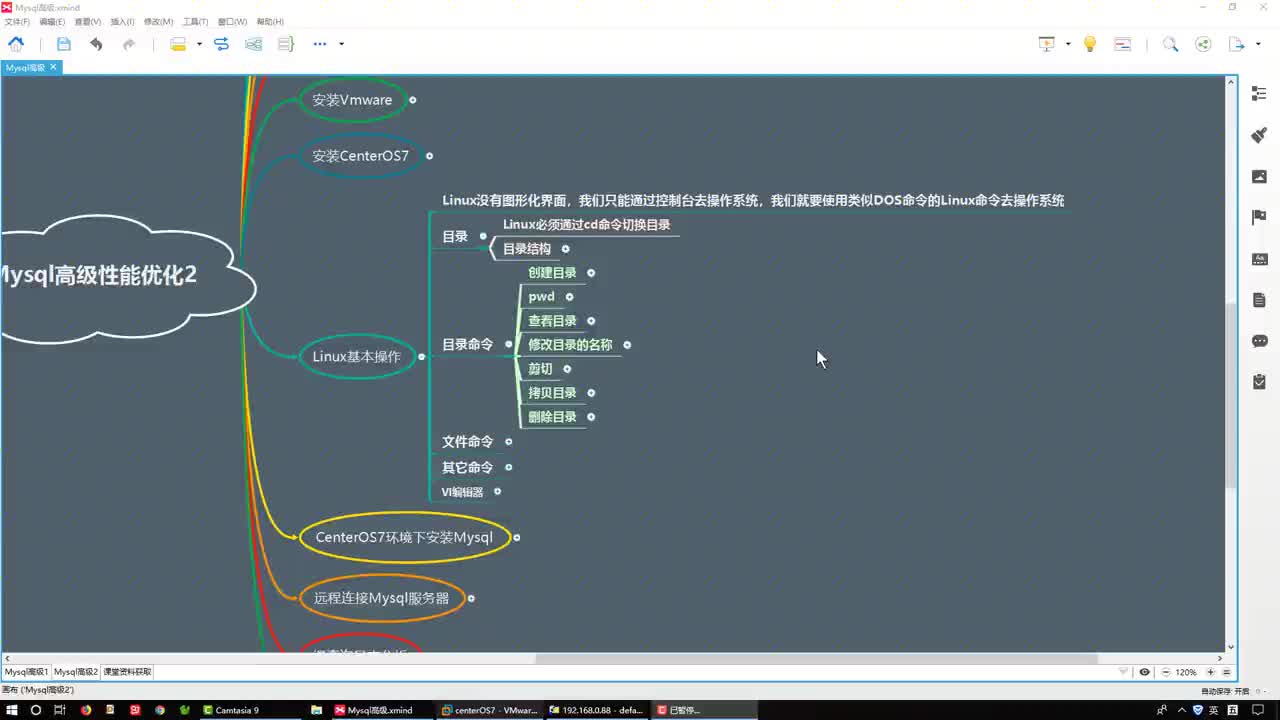Click the horizontal scrollbar thumb
1280x720 pixels.
[816, 658]
